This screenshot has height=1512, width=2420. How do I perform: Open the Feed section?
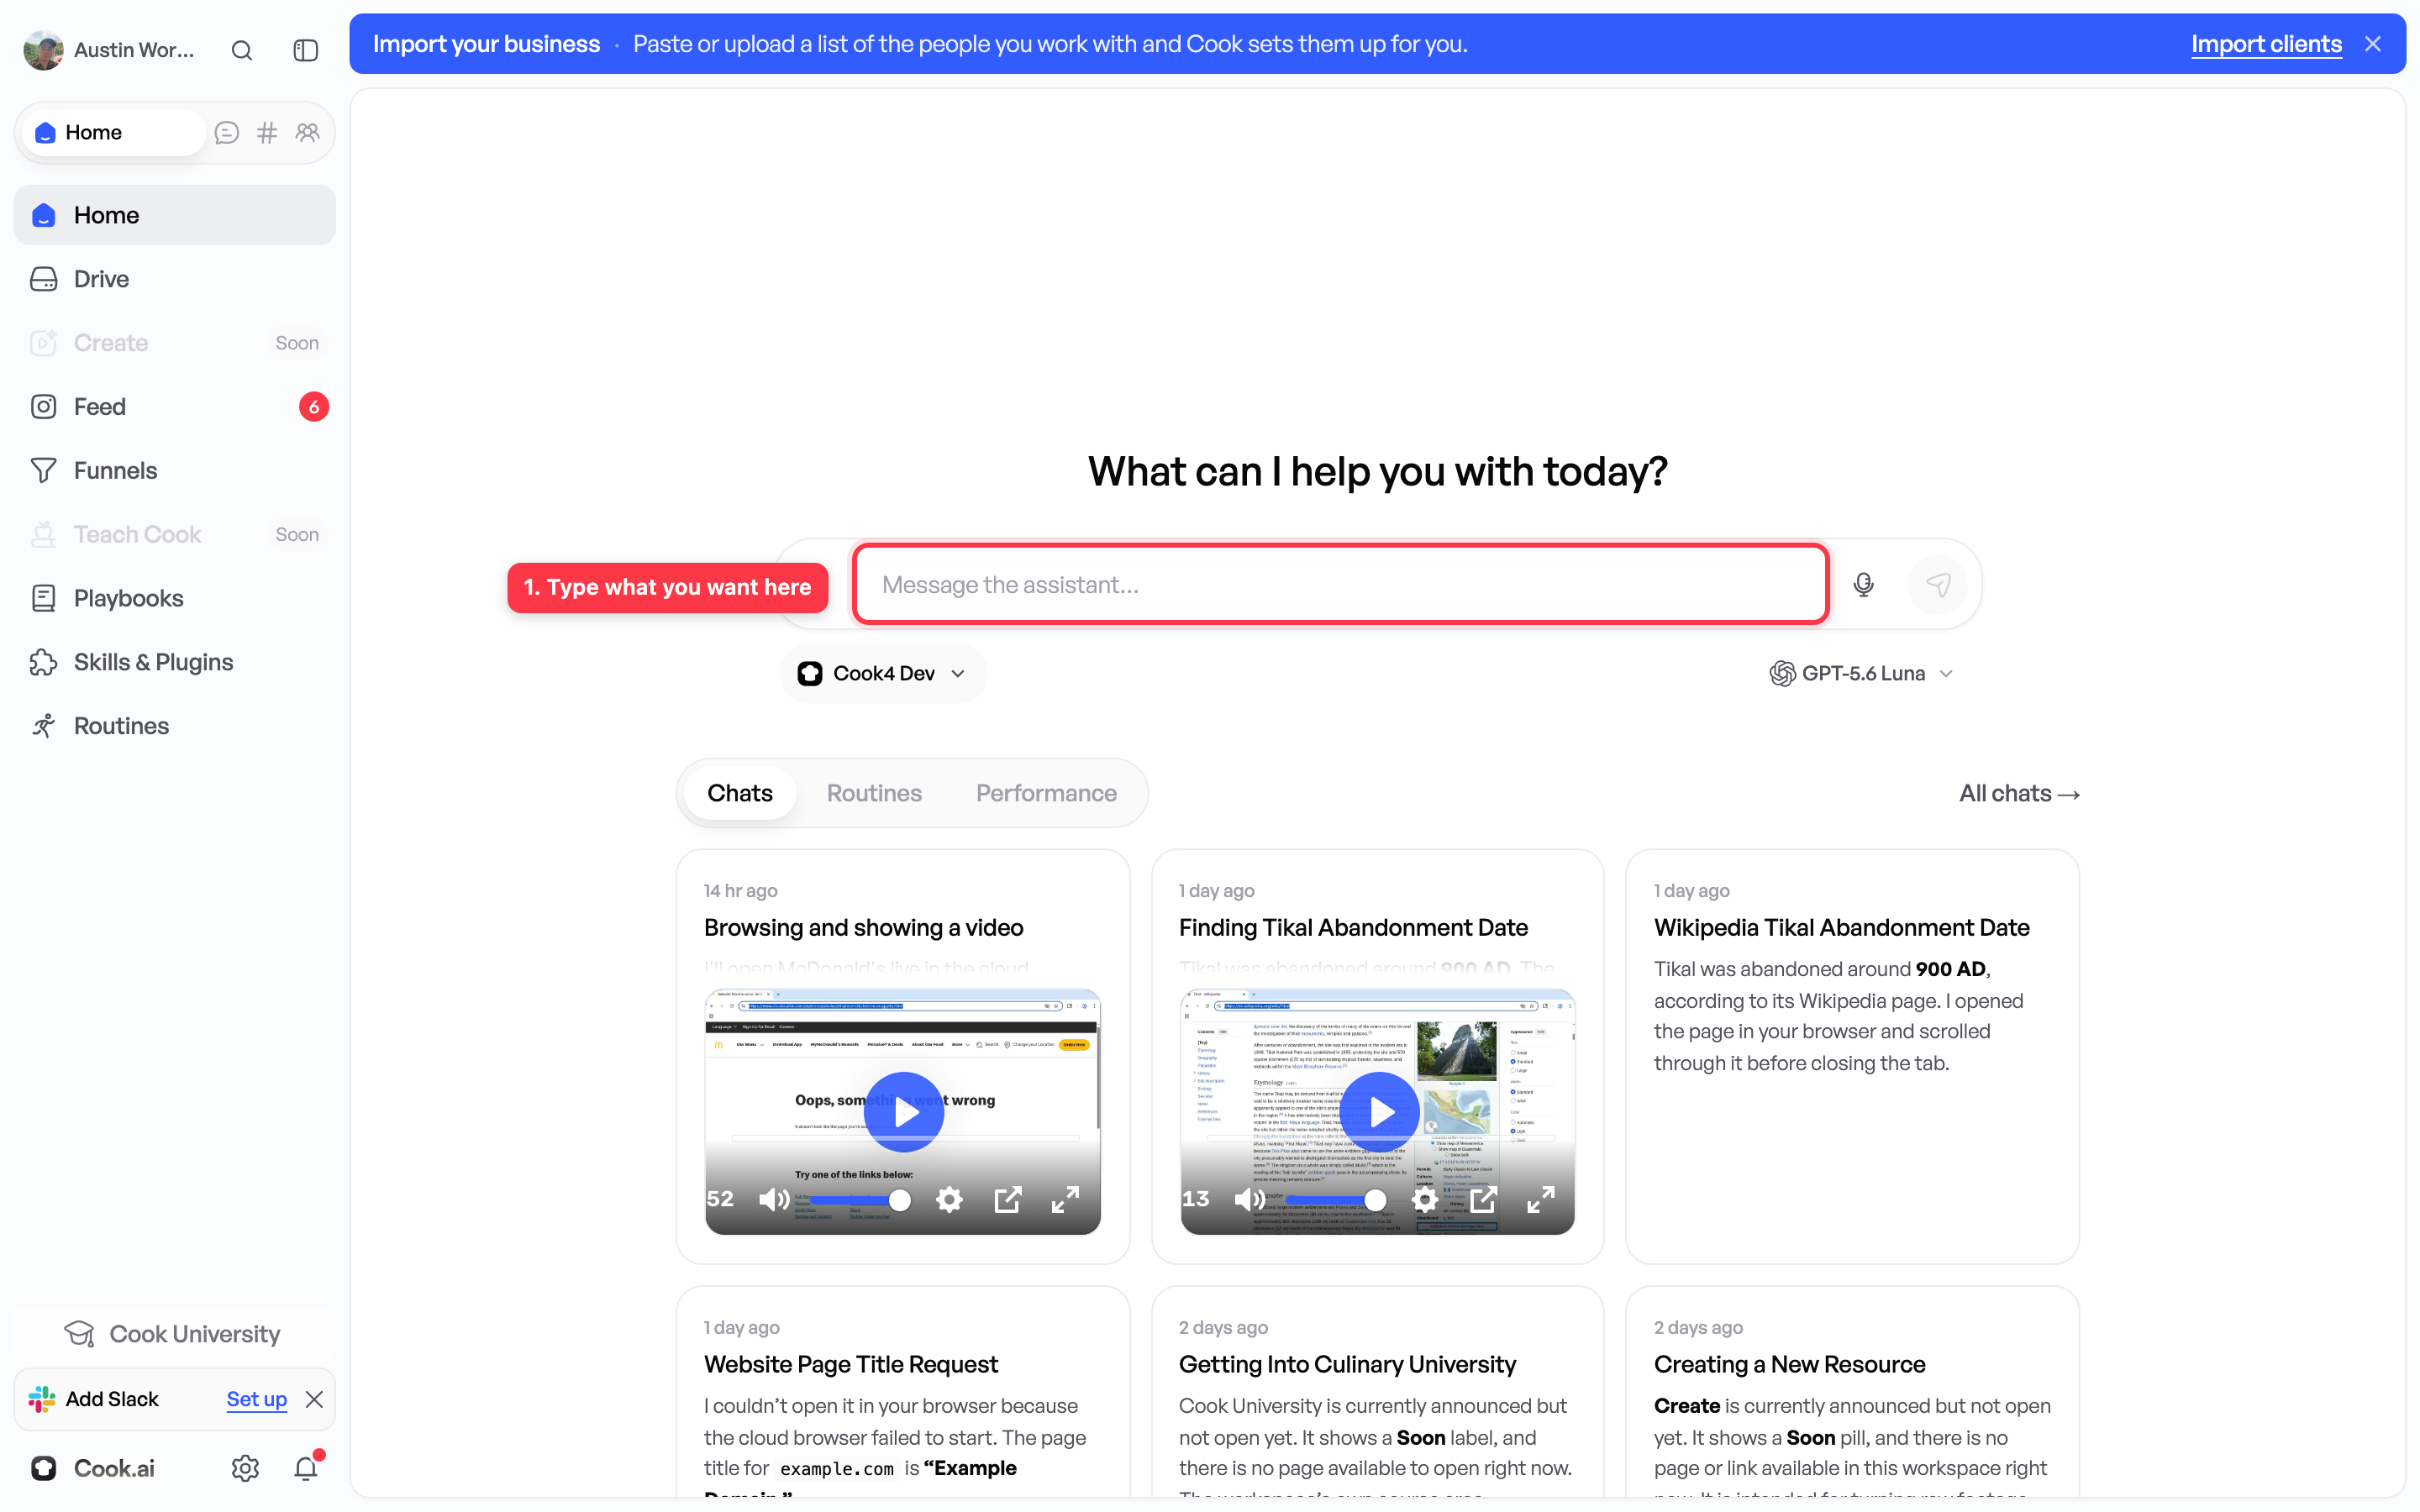175,407
